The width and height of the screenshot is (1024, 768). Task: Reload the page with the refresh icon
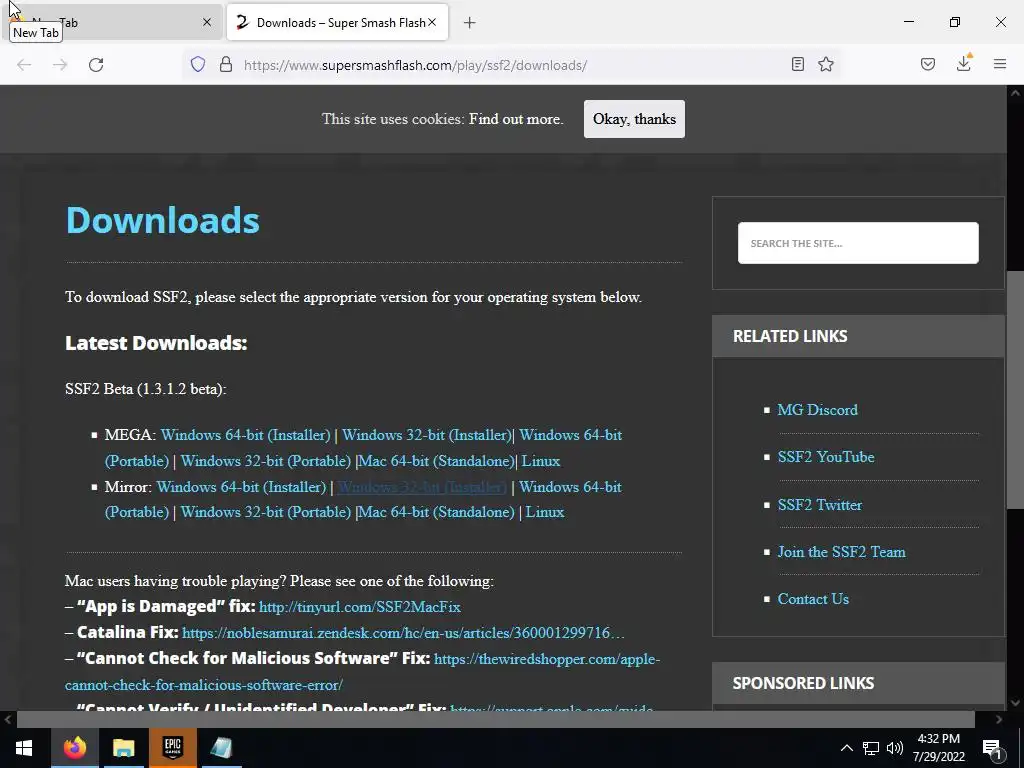pos(96,65)
